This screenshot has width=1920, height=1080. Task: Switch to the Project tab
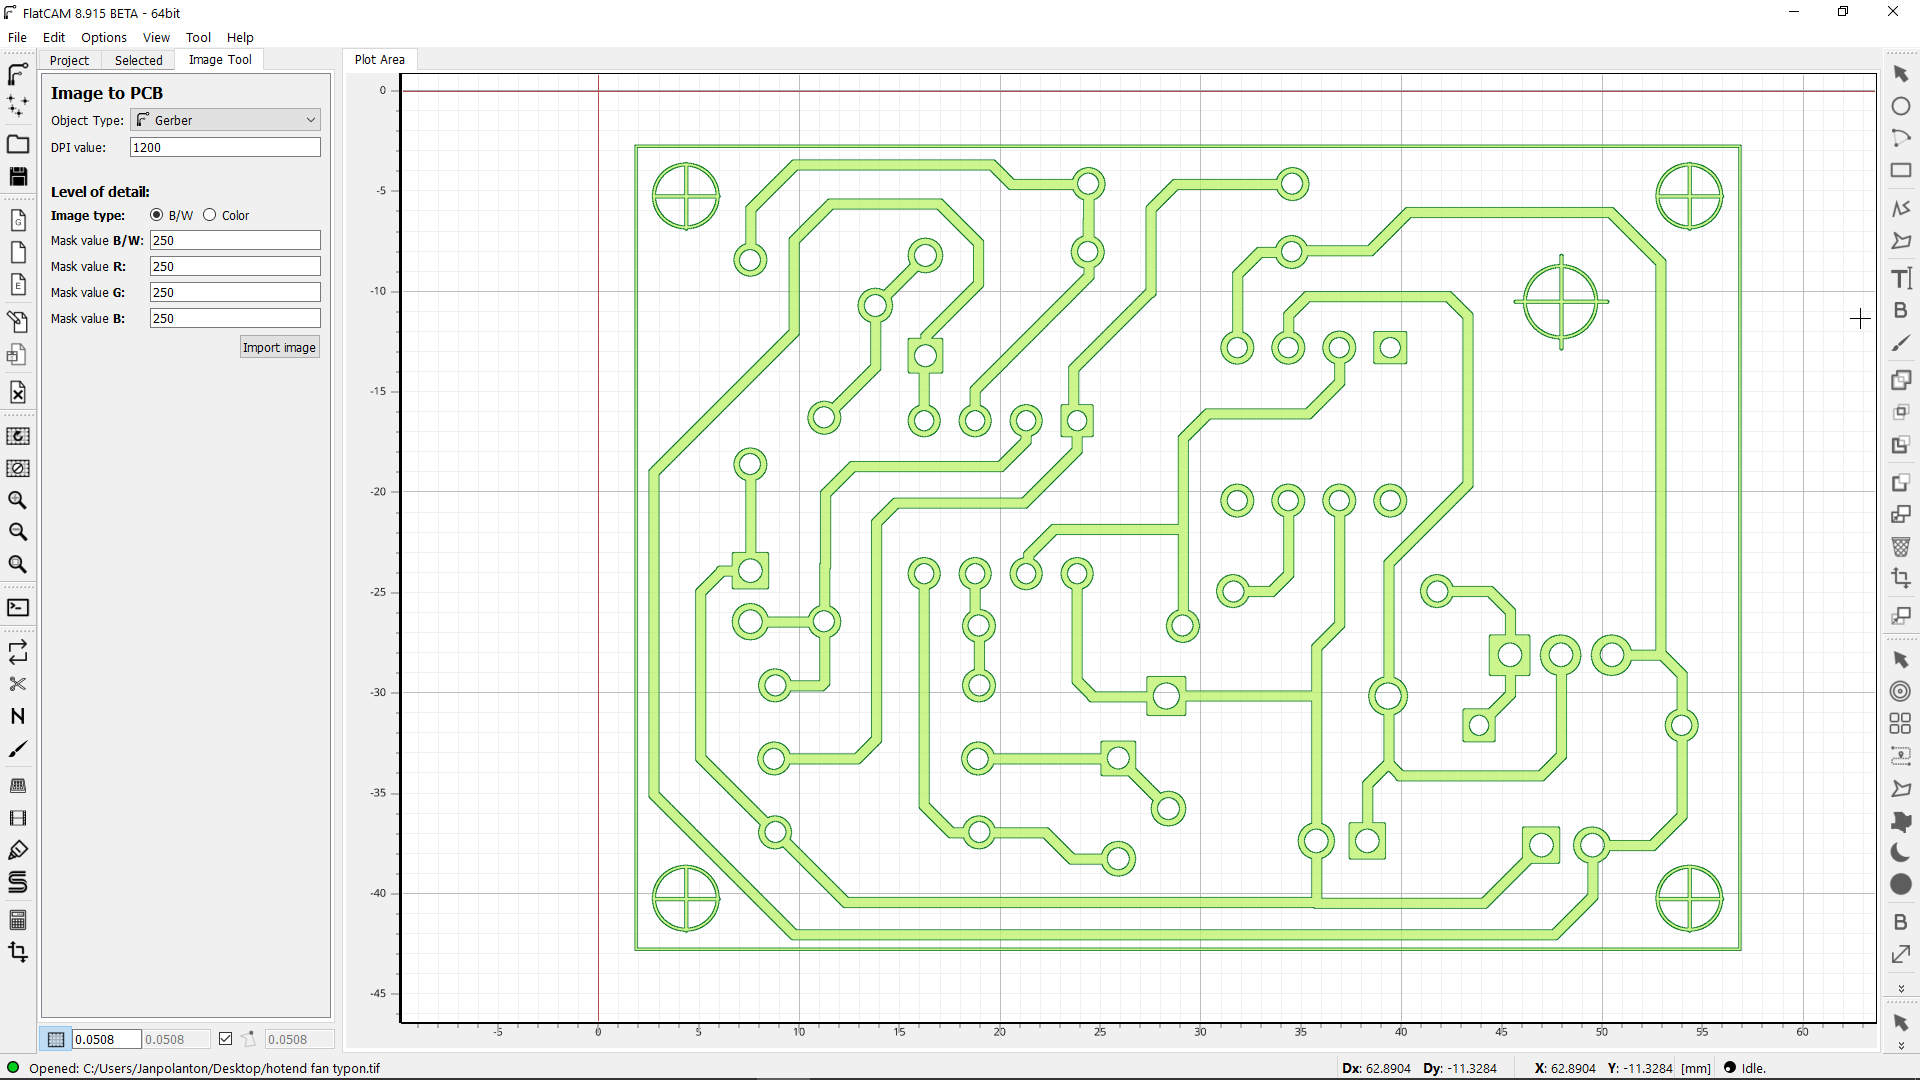point(69,60)
